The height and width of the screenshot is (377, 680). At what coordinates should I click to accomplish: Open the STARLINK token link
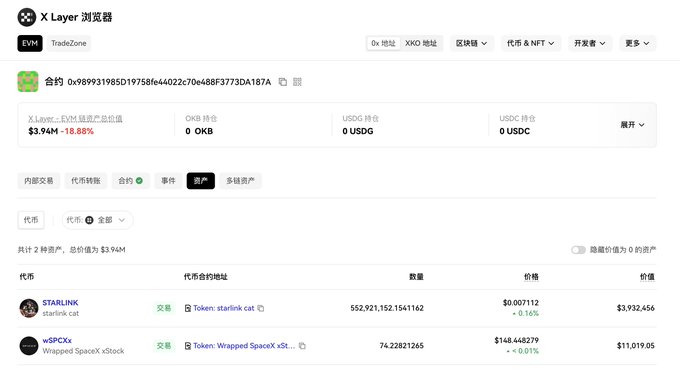point(60,303)
